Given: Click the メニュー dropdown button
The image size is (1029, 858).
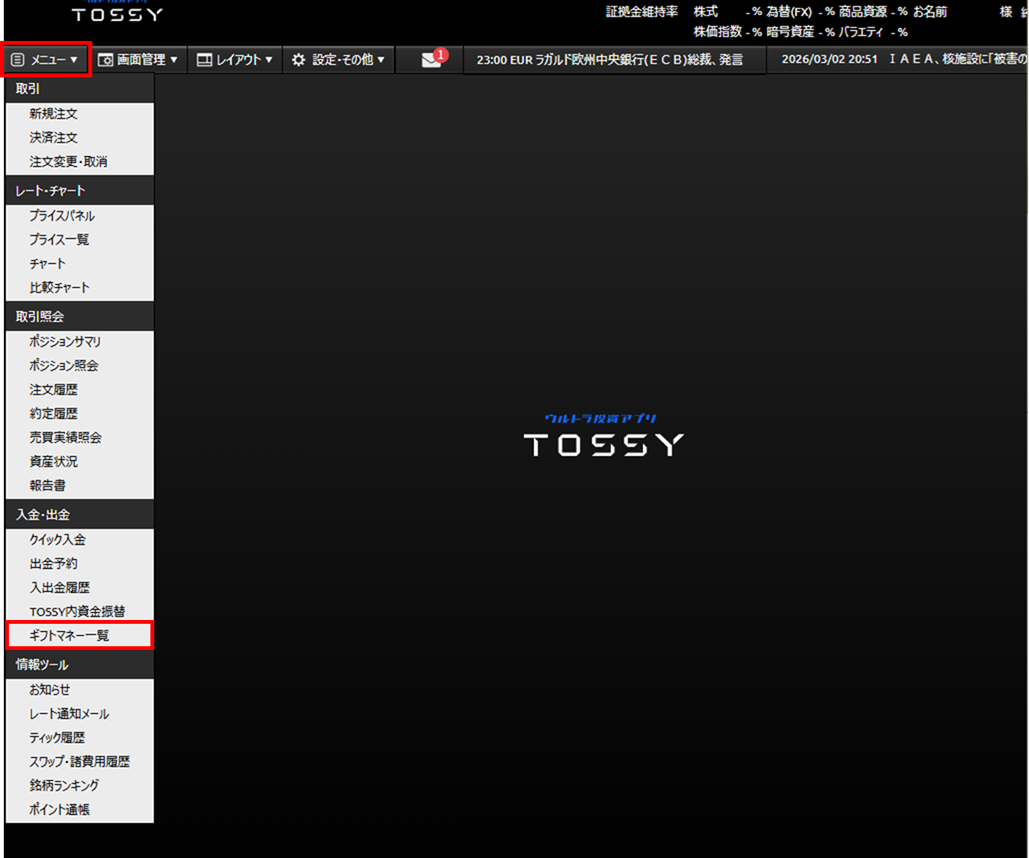Looking at the screenshot, I should (x=46, y=60).
